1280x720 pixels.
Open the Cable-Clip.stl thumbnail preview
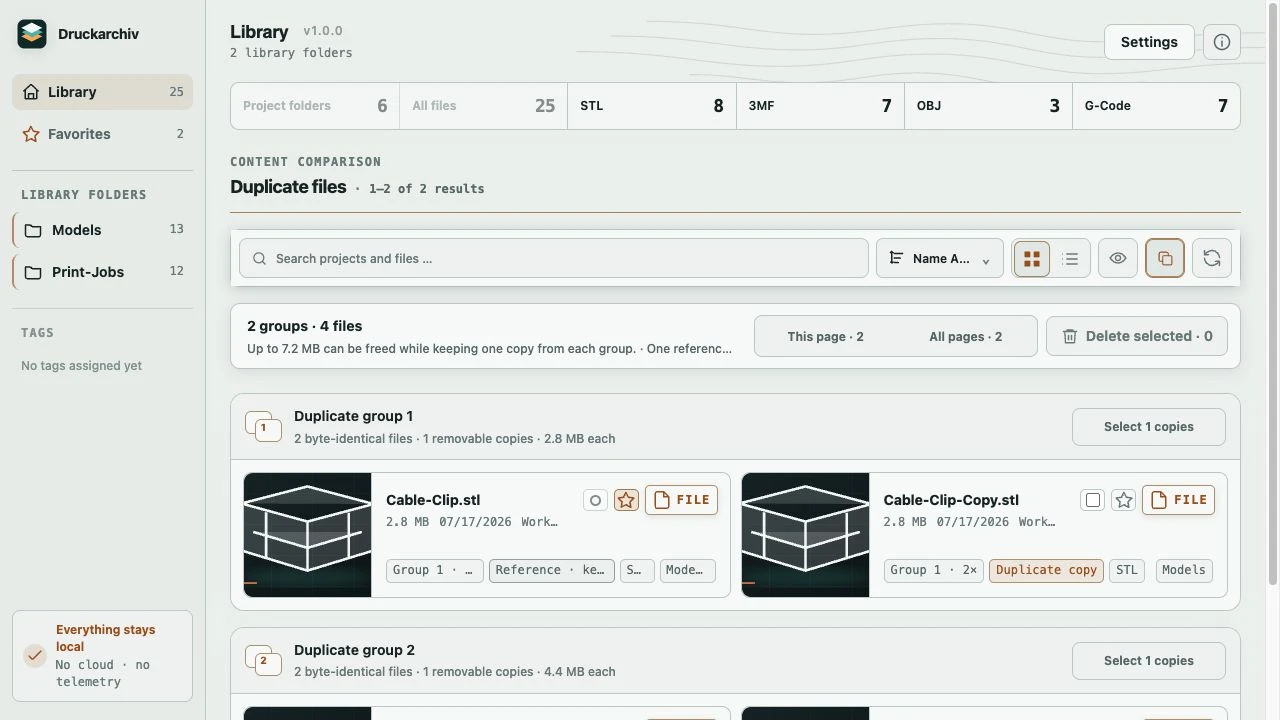pyautogui.click(x=307, y=535)
